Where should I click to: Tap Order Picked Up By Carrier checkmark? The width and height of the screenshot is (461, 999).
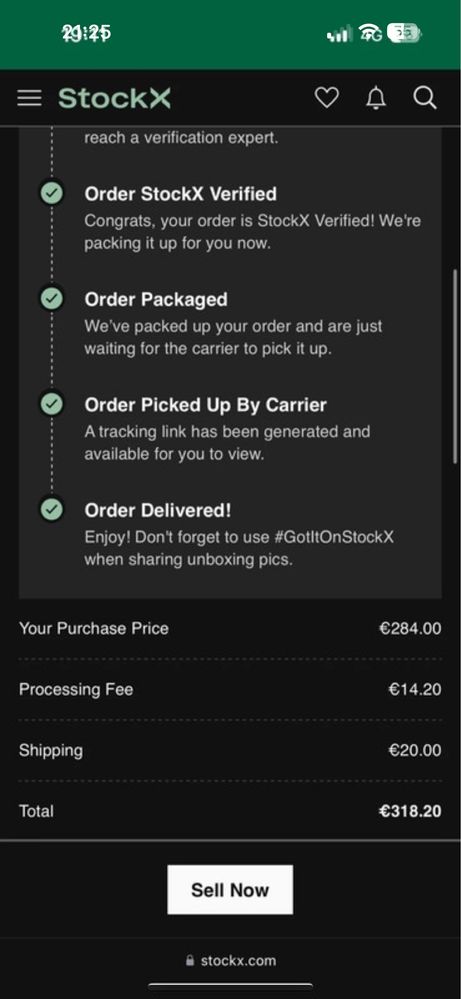pyautogui.click(x=52, y=404)
